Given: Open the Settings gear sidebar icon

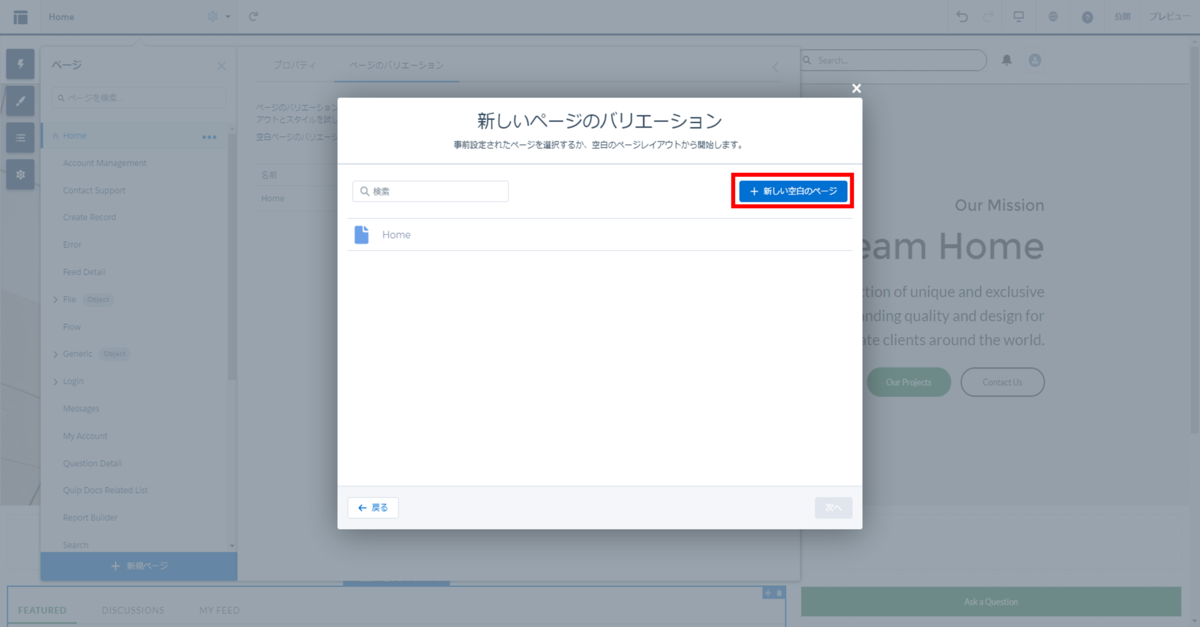Looking at the screenshot, I should [x=20, y=174].
